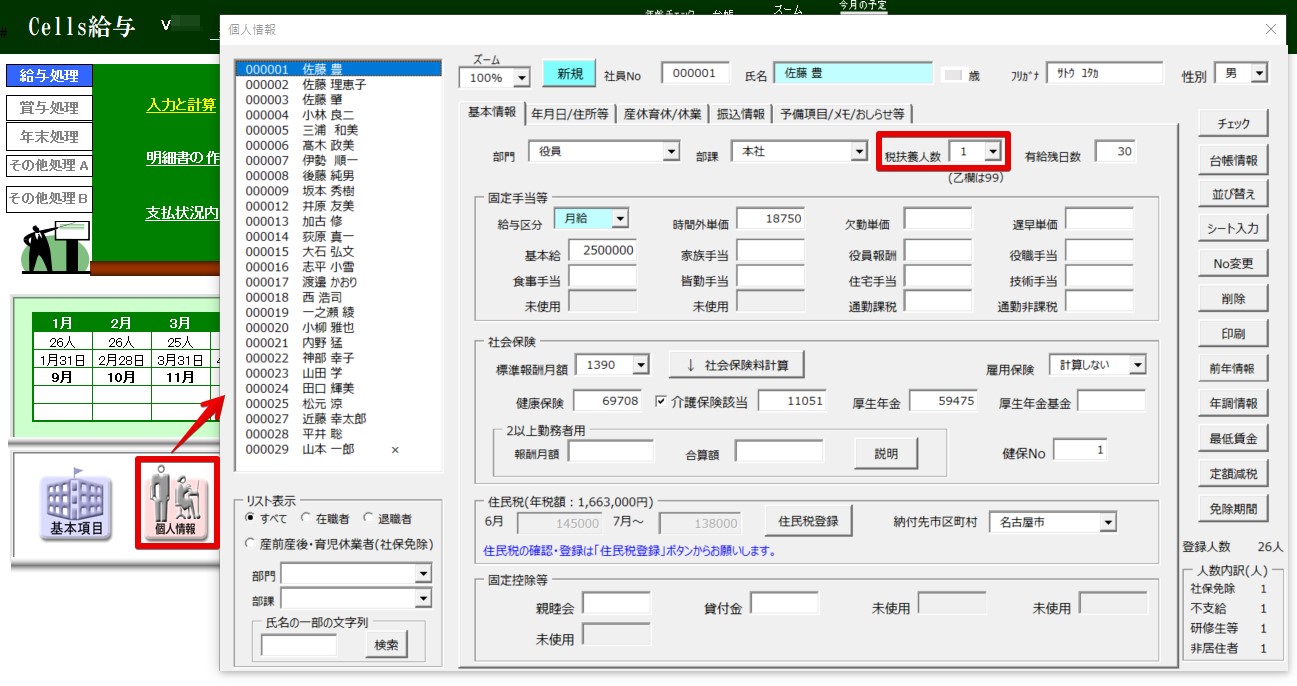Select employee 000010 井原 友美
This screenshot has height=686, width=1297.
(339, 206)
